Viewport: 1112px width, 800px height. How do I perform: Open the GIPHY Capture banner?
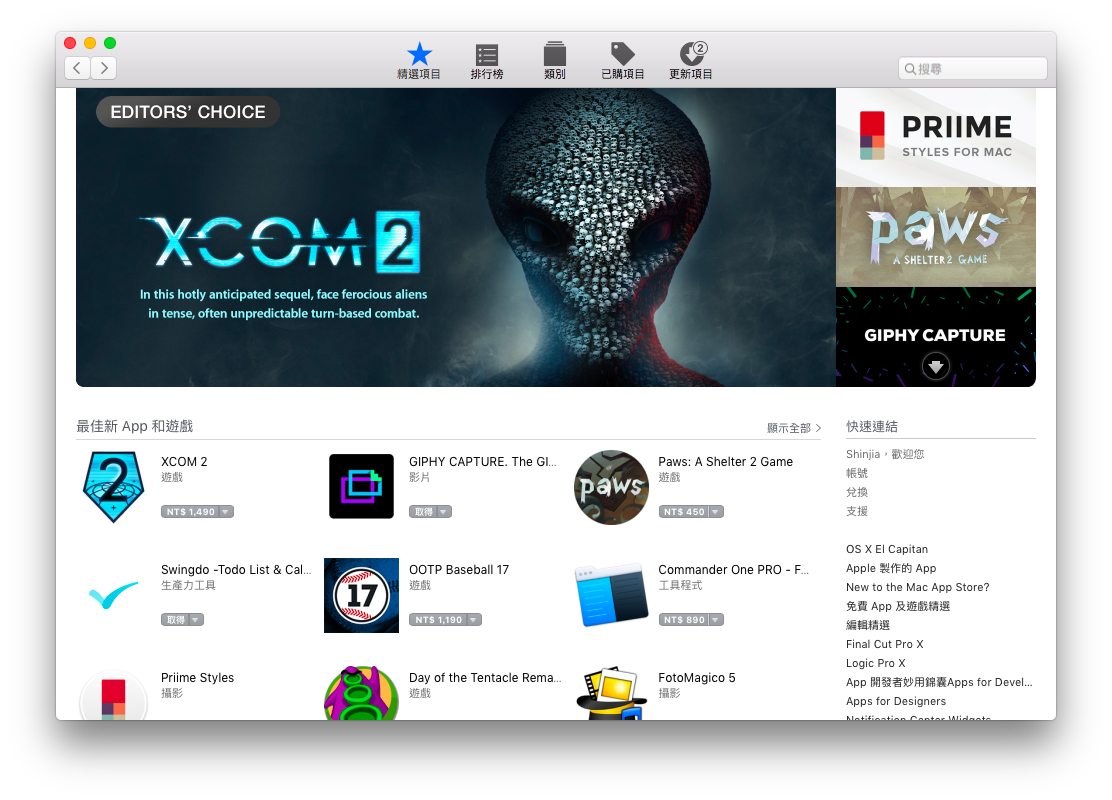click(935, 337)
